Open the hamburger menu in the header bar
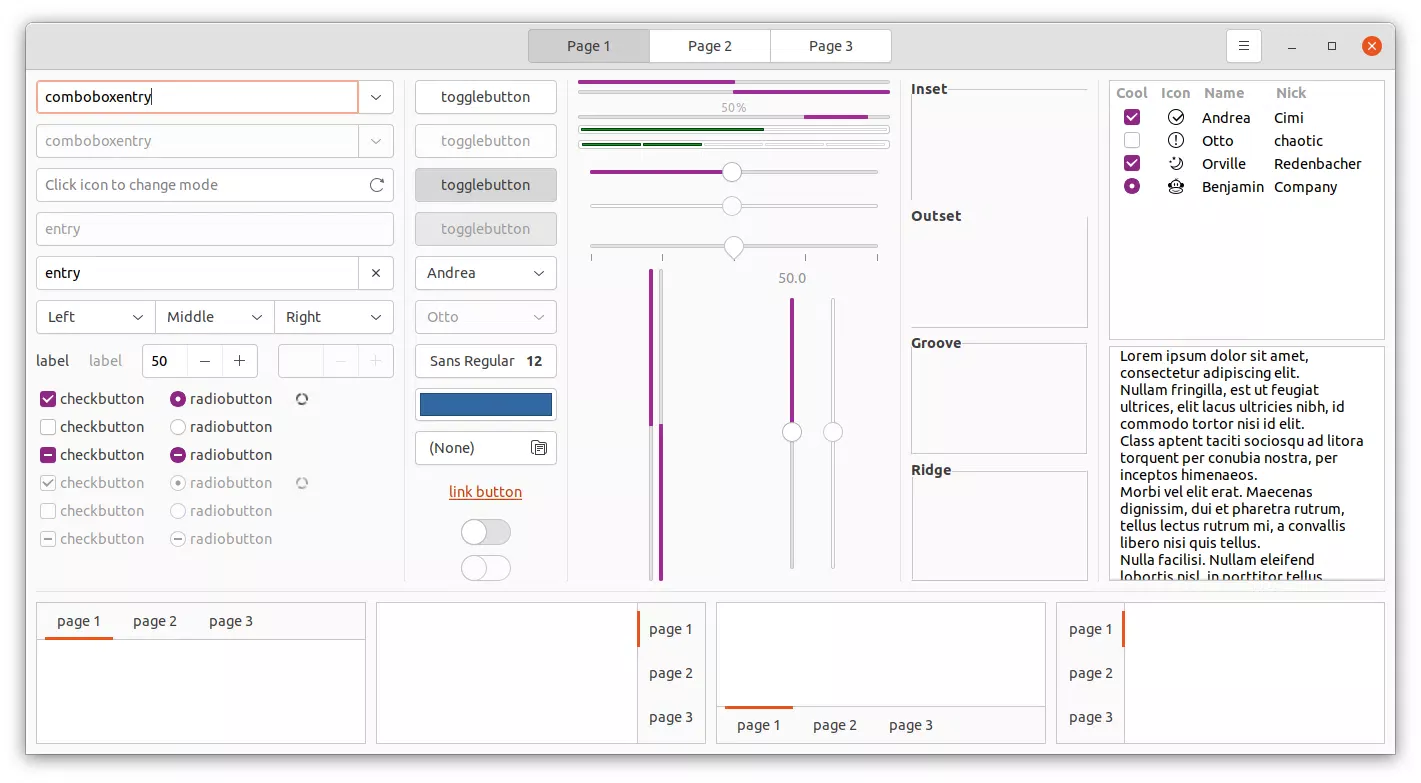The image size is (1421, 783). pyautogui.click(x=1243, y=46)
